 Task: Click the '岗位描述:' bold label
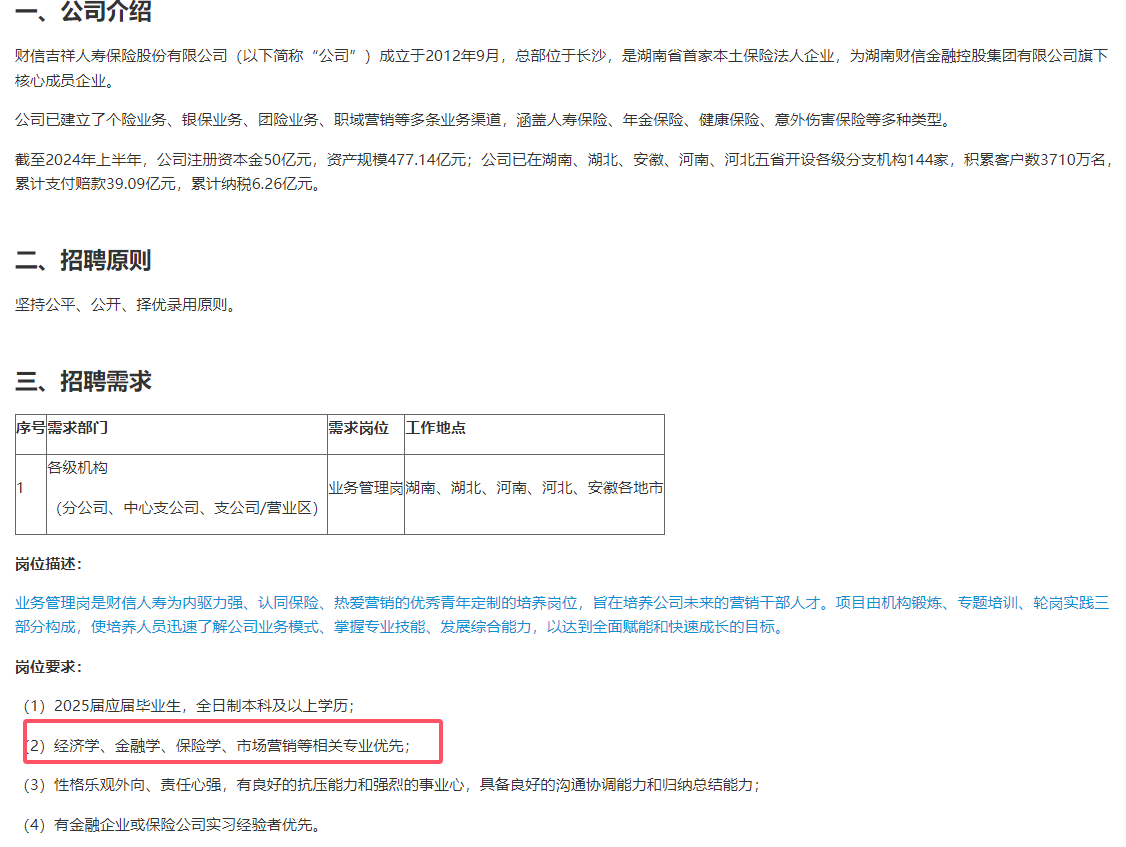pyautogui.click(x=49, y=565)
